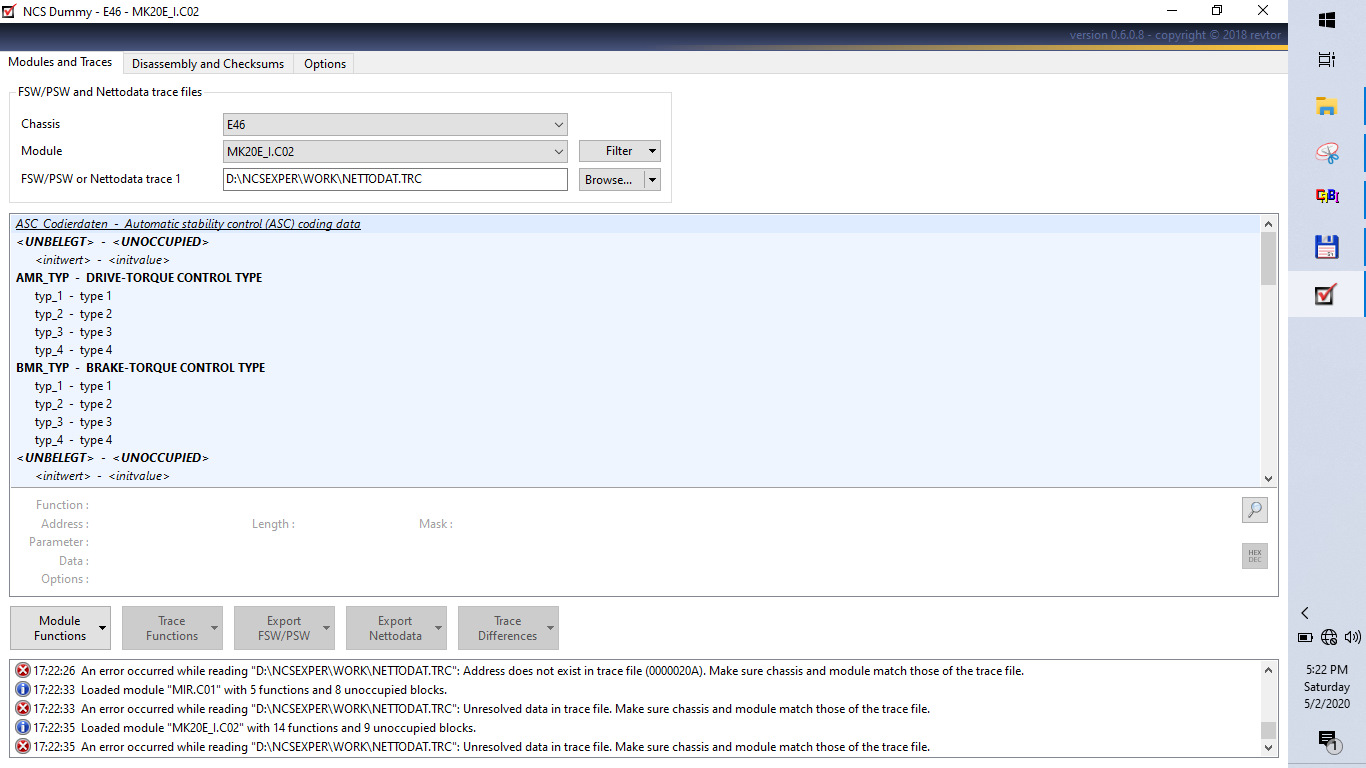Switch to Disassembly and Checksums tab
Screen dimensions: 1366x768
click(x=208, y=64)
